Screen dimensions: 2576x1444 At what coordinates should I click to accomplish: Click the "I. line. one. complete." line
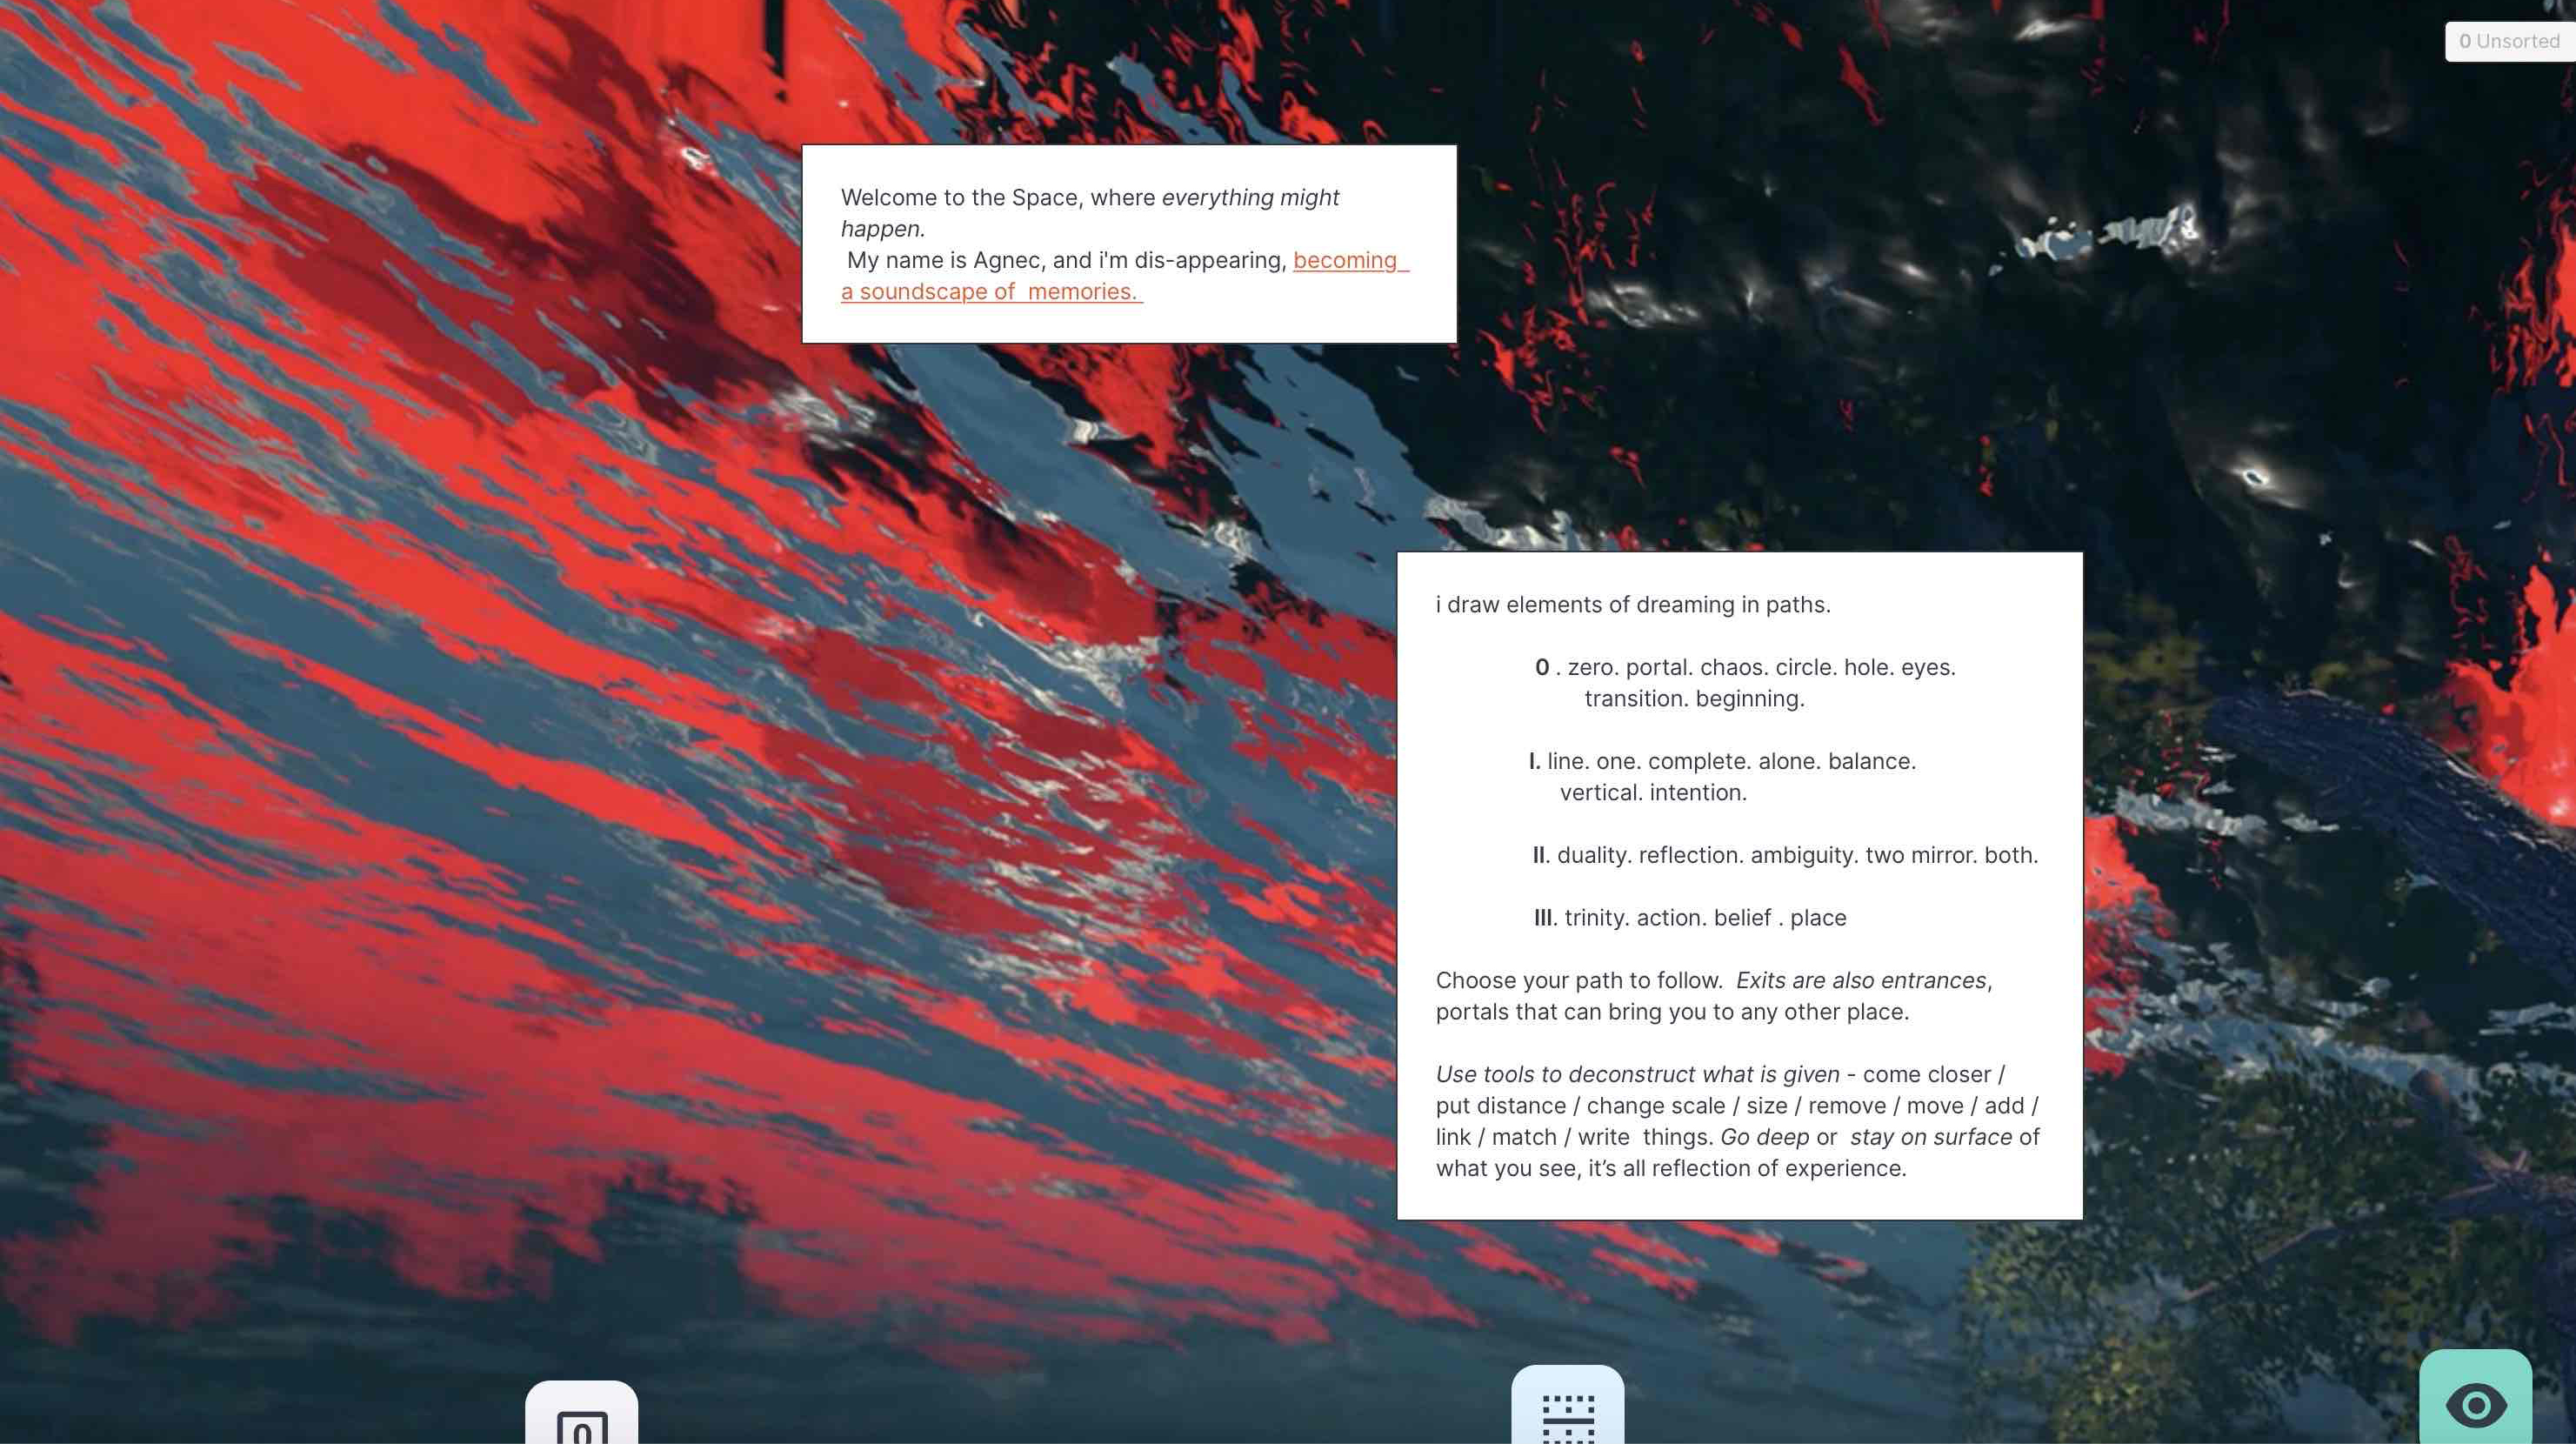tap(1722, 761)
